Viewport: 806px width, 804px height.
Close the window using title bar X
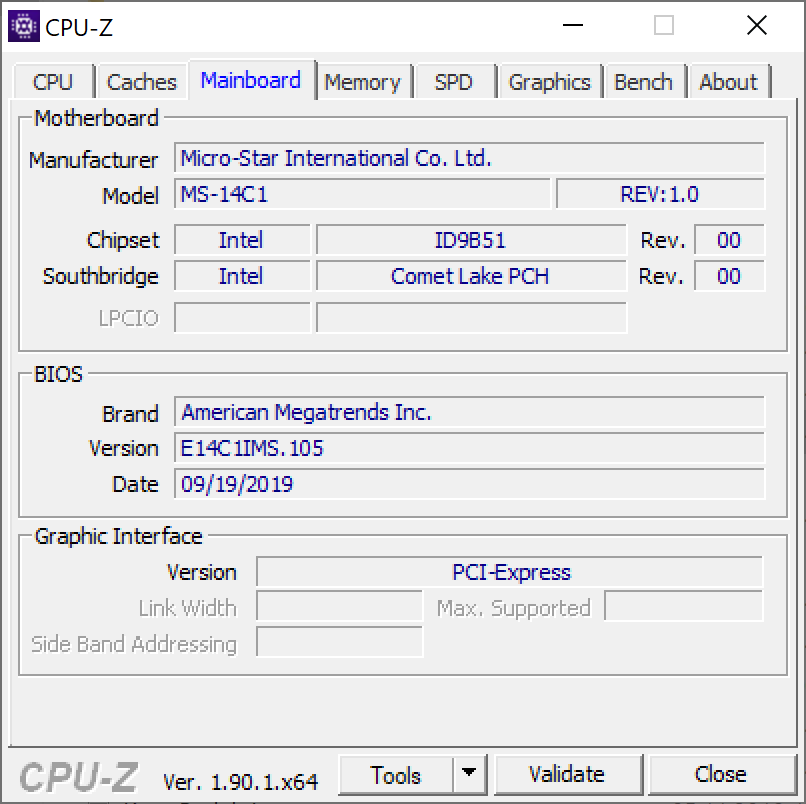pos(756,27)
